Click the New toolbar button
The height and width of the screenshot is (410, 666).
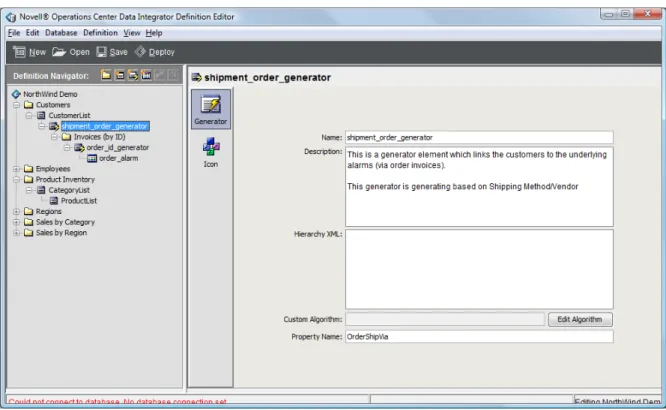(29, 52)
